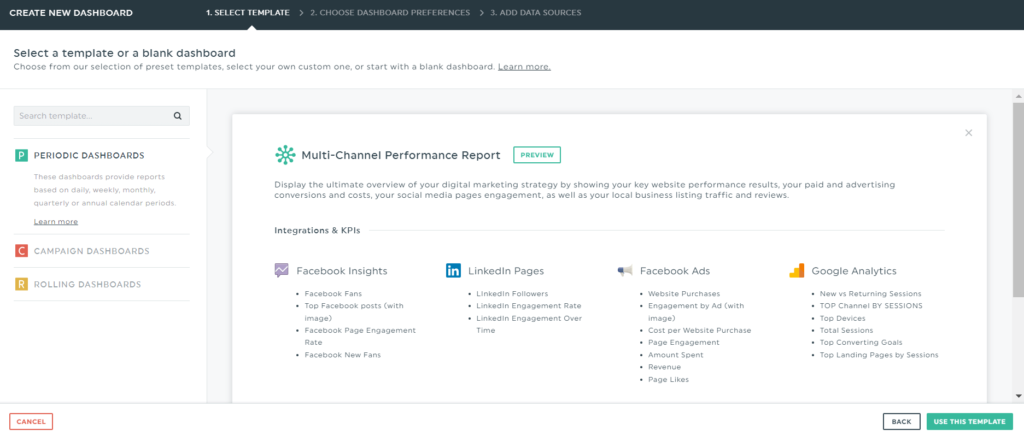
Task: Open Campaign Dashboards category
Action: pos(91,251)
